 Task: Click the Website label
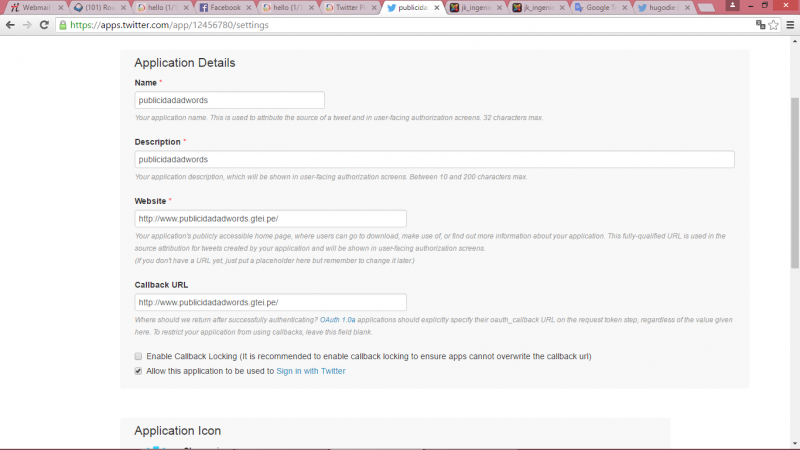point(151,201)
